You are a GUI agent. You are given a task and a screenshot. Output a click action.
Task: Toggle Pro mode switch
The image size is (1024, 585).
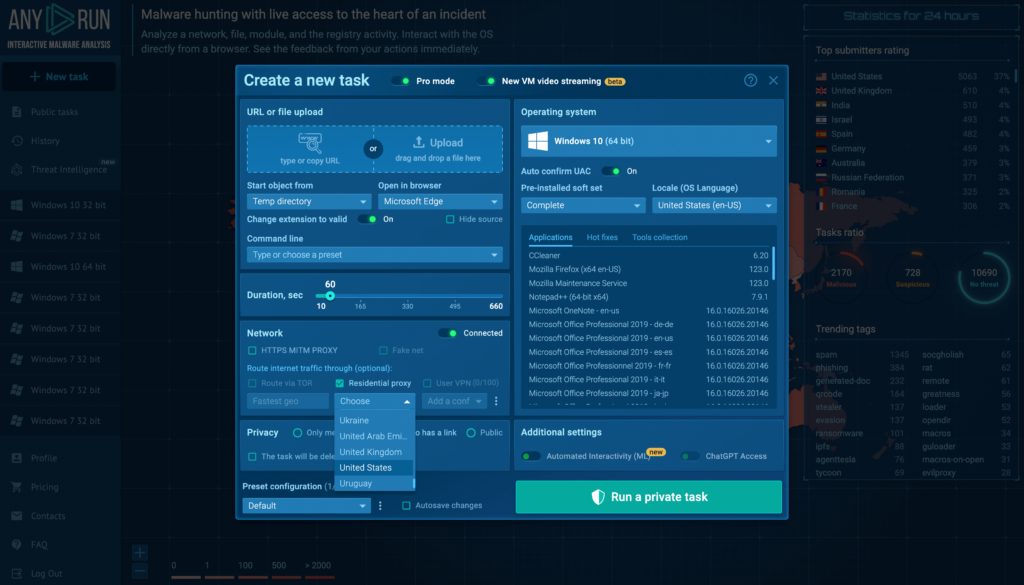click(x=400, y=81)
